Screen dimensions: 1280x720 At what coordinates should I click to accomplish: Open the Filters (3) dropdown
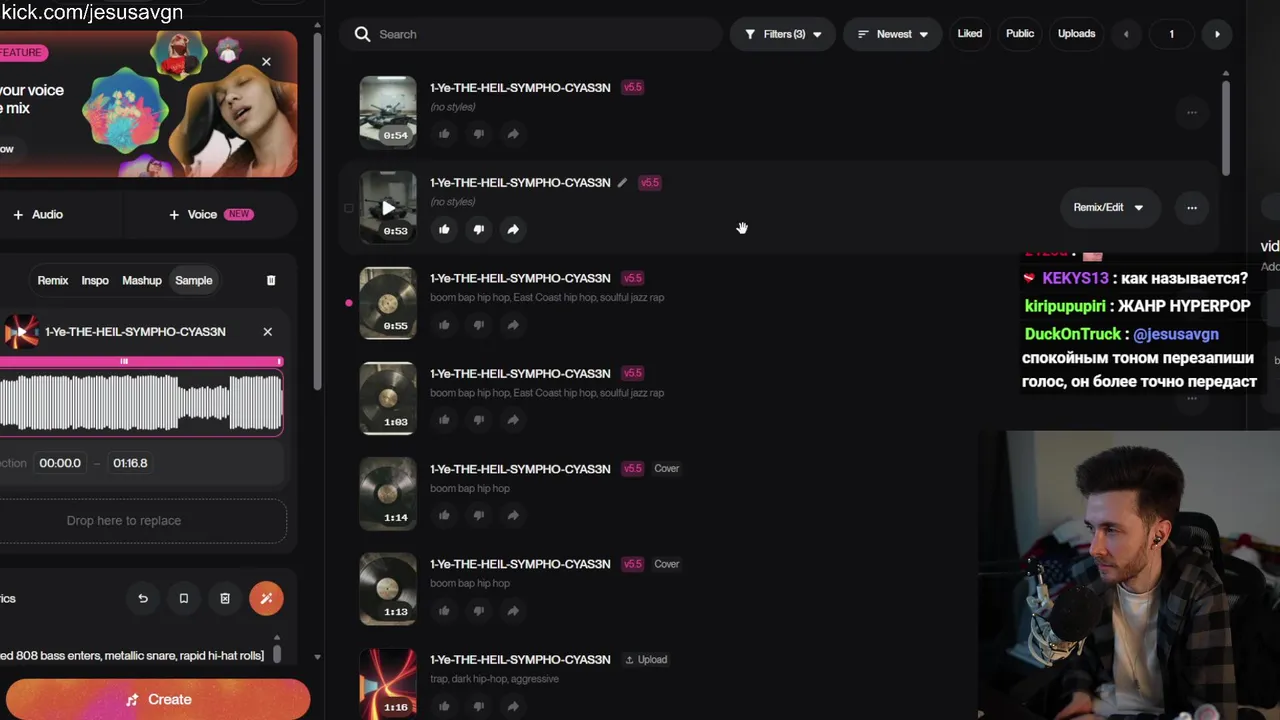(783, 34)
